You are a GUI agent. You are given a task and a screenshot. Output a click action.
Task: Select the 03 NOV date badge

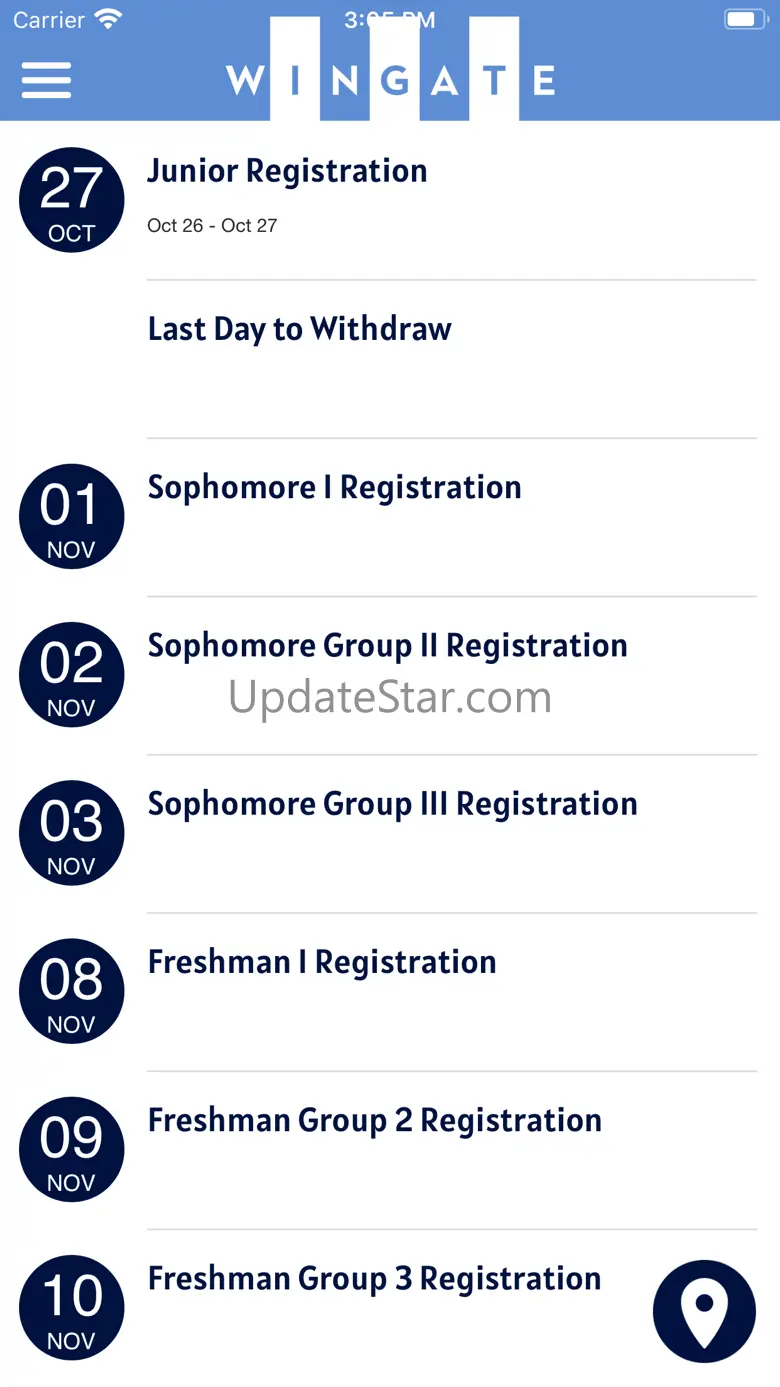(x=71, y=832)
